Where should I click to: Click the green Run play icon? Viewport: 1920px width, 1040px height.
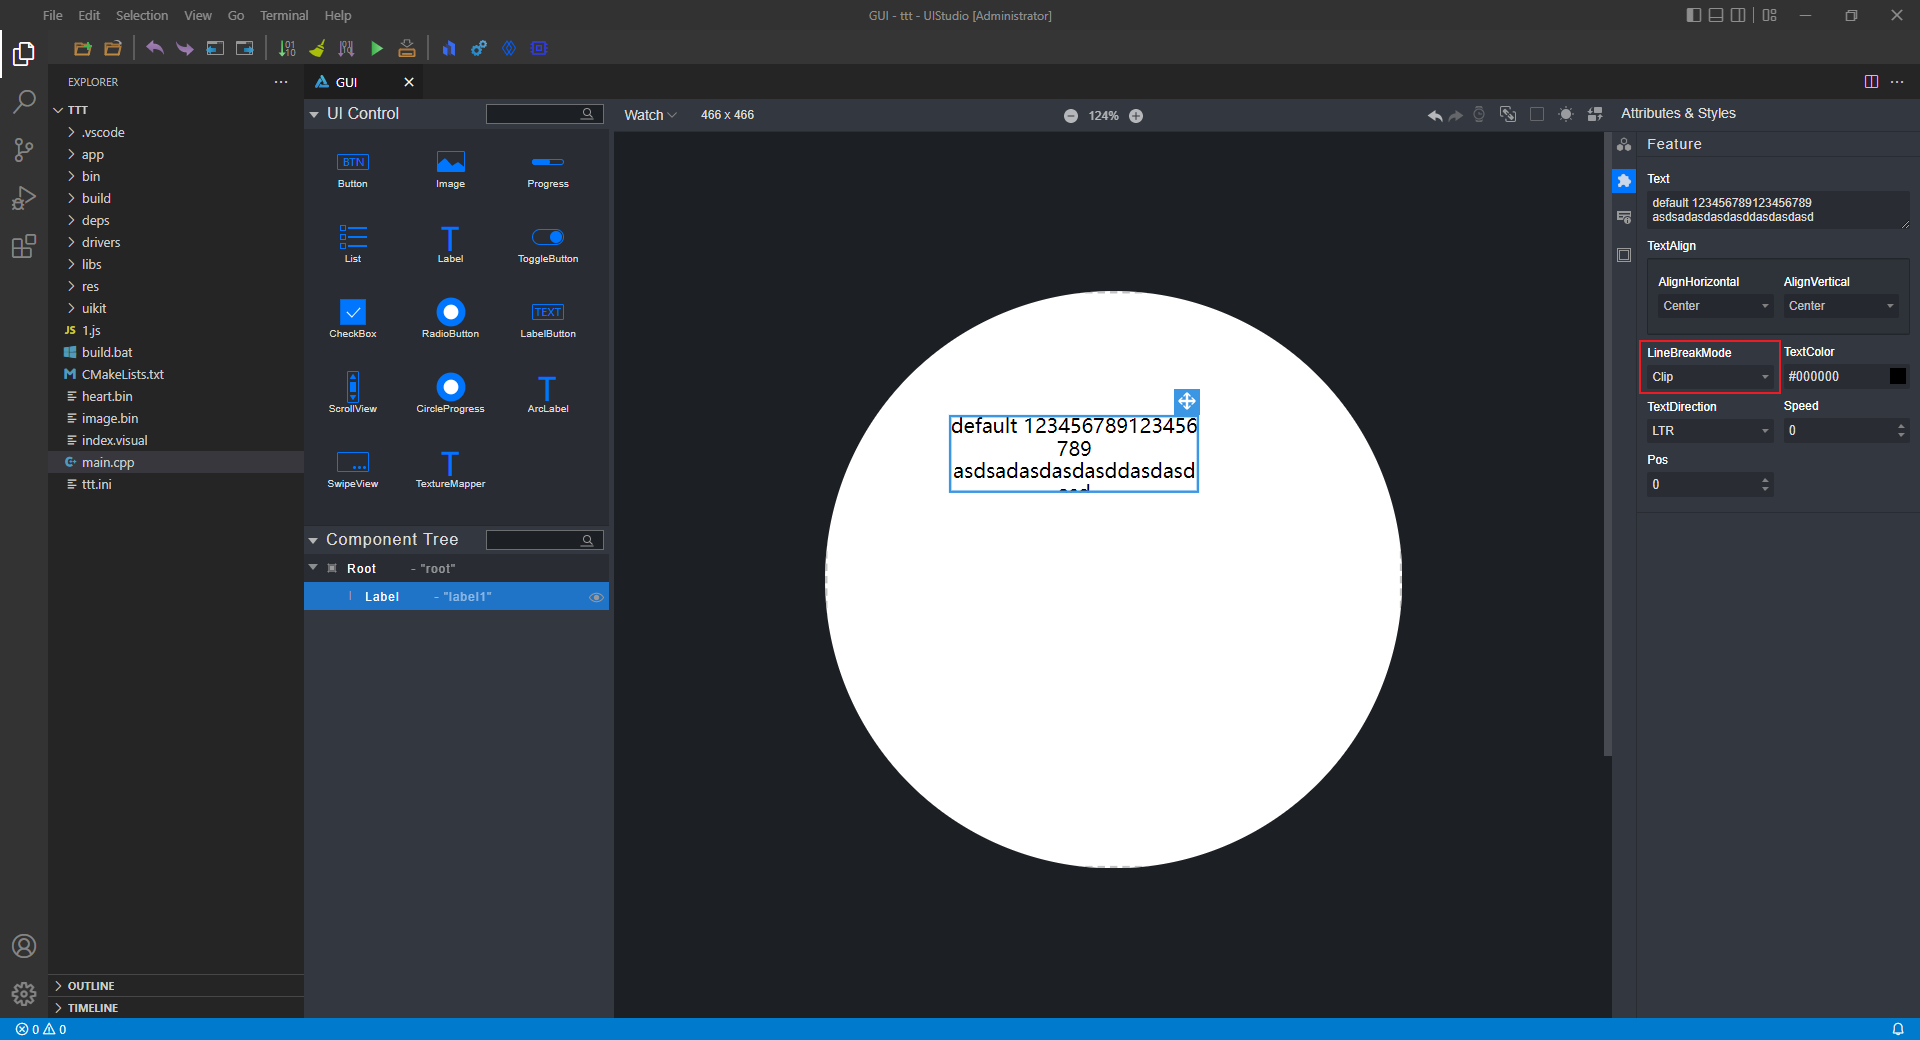tap(377, 48)
